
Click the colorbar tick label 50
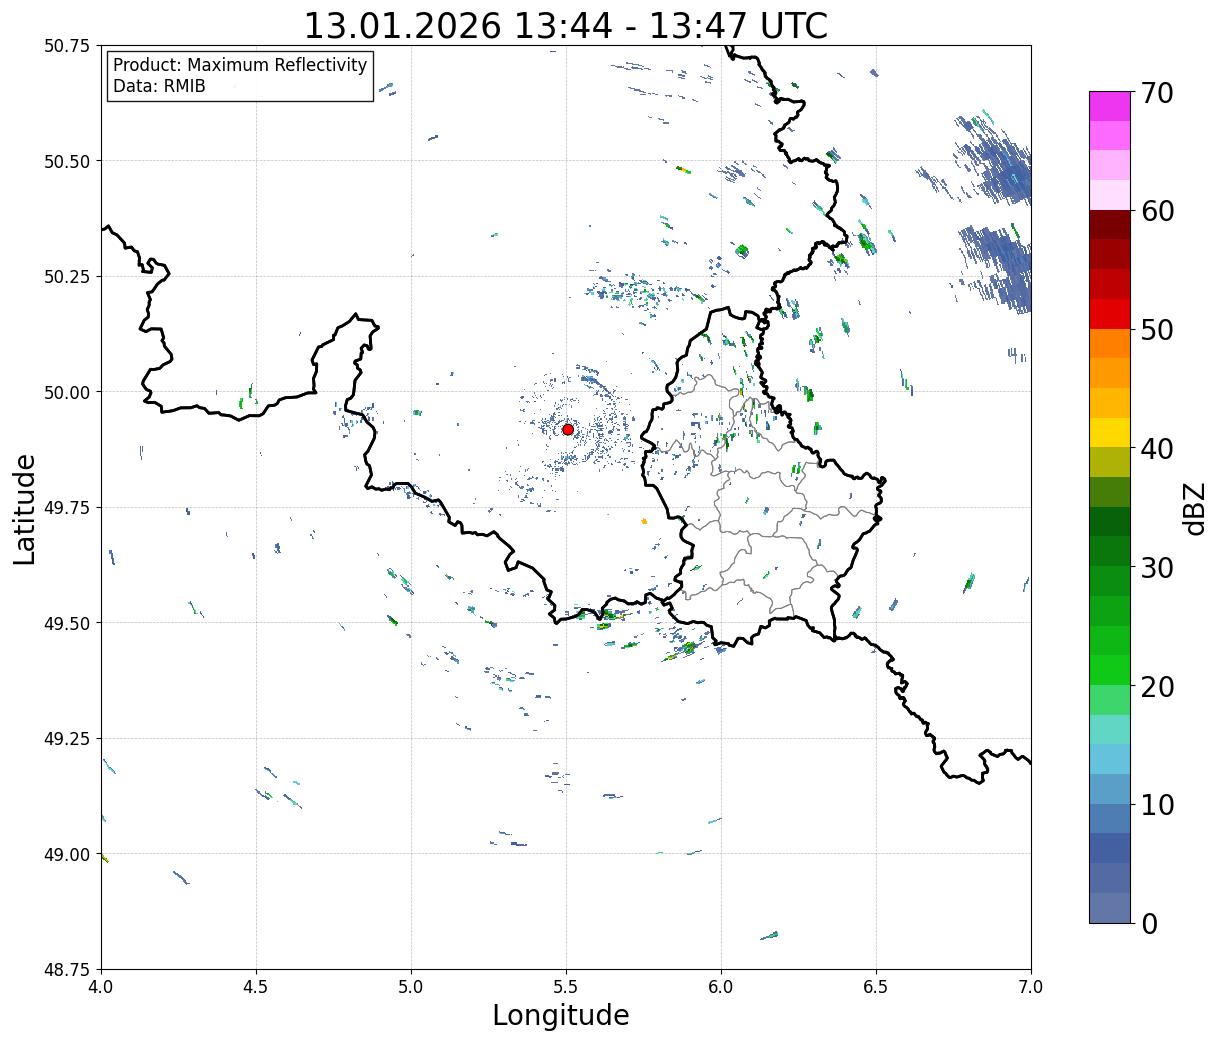tap(1157, 330)
